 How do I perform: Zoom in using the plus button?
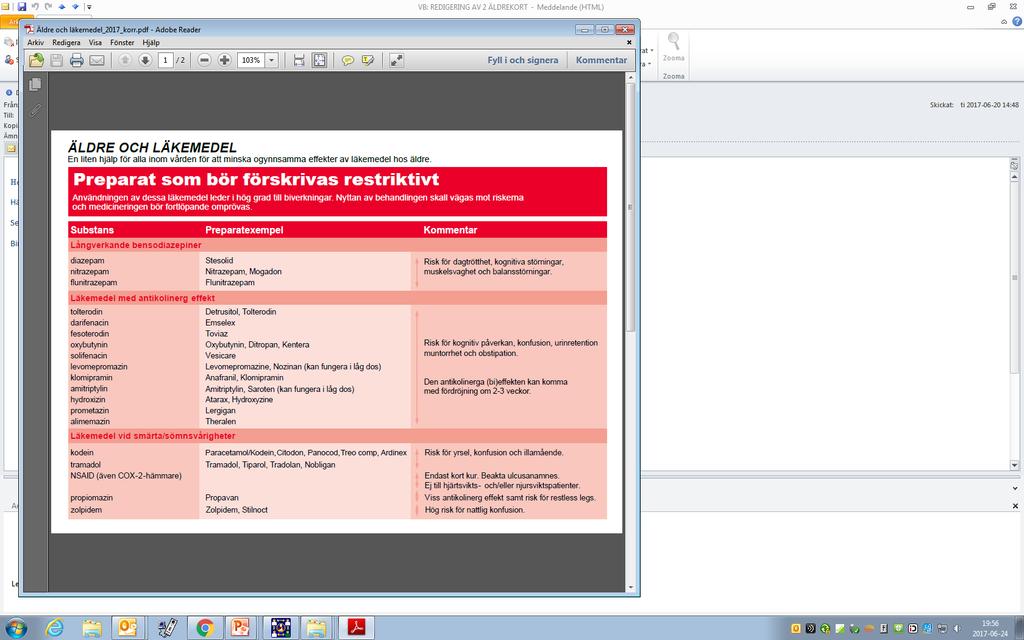[224, 60]
